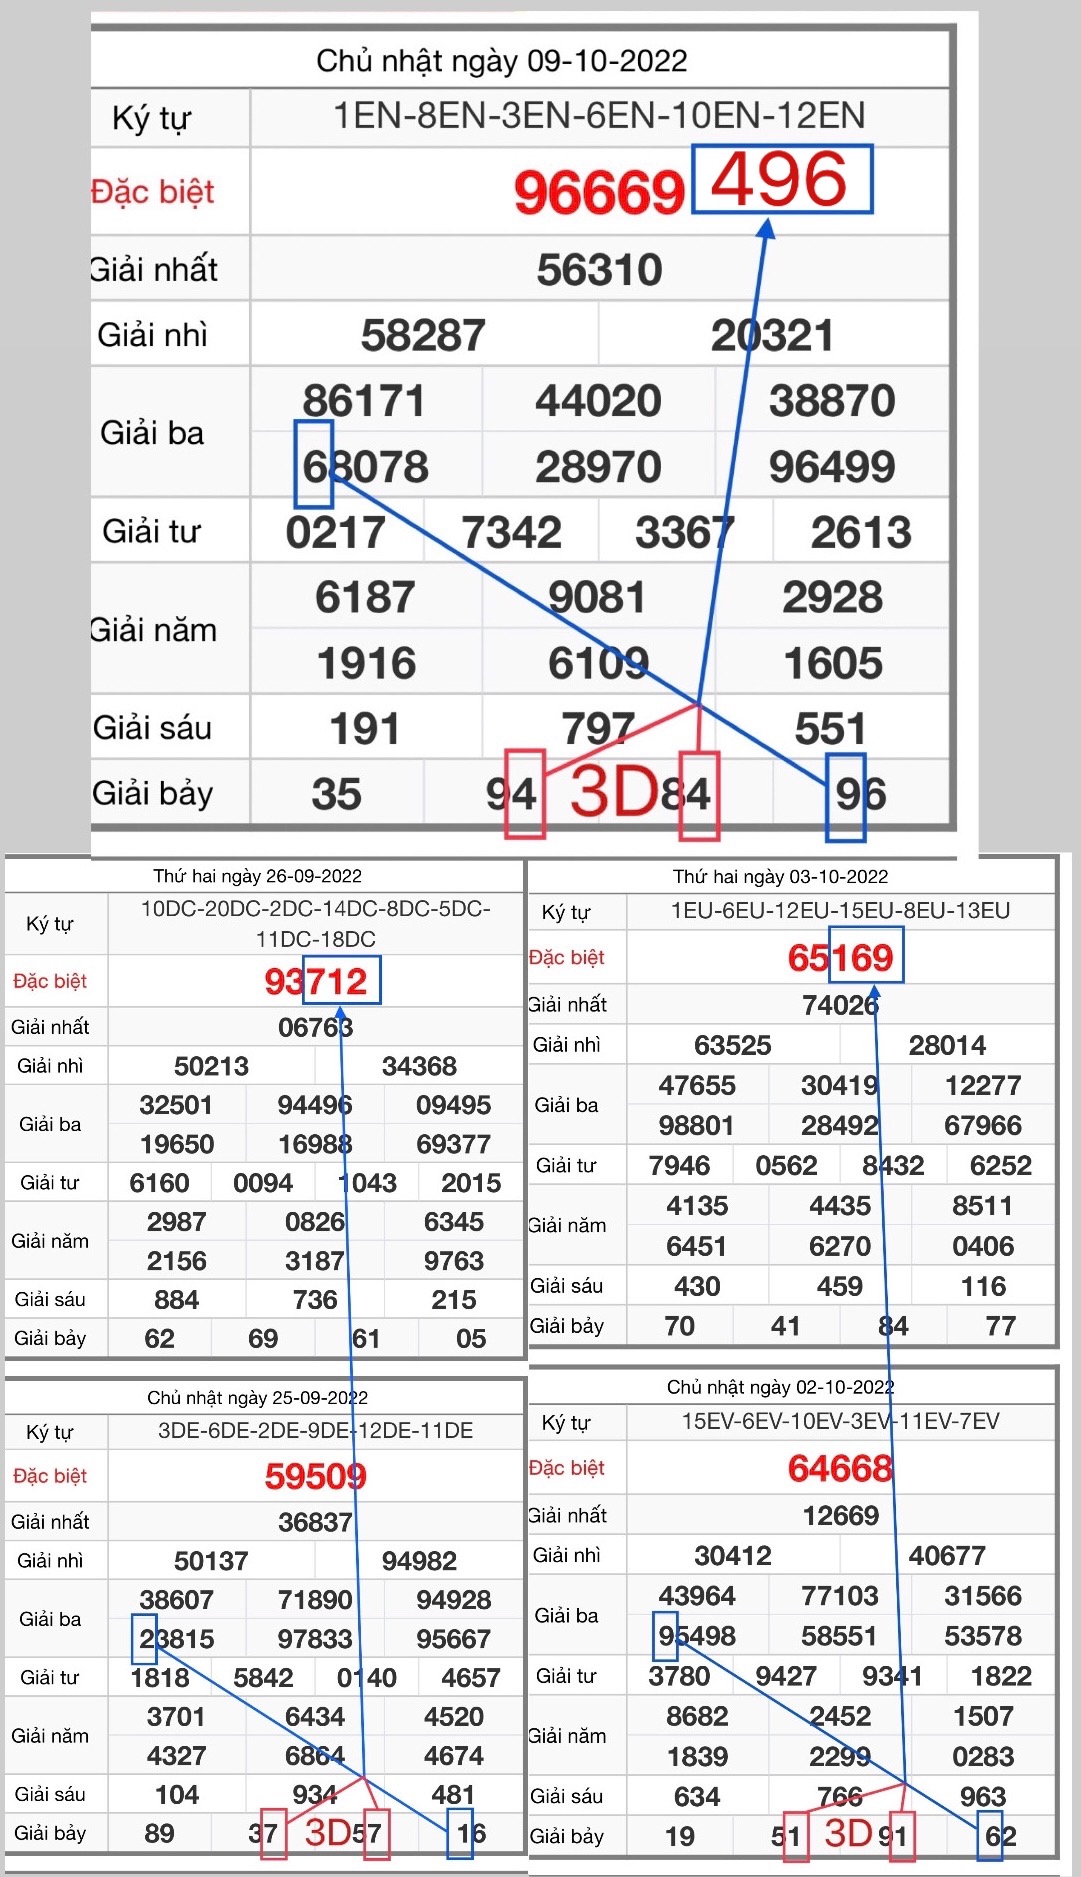Screen dimensions: 1081x1877
Task: Click the header Thứ hai ngày 03-10-2022
Action: (x=780, y=877)
